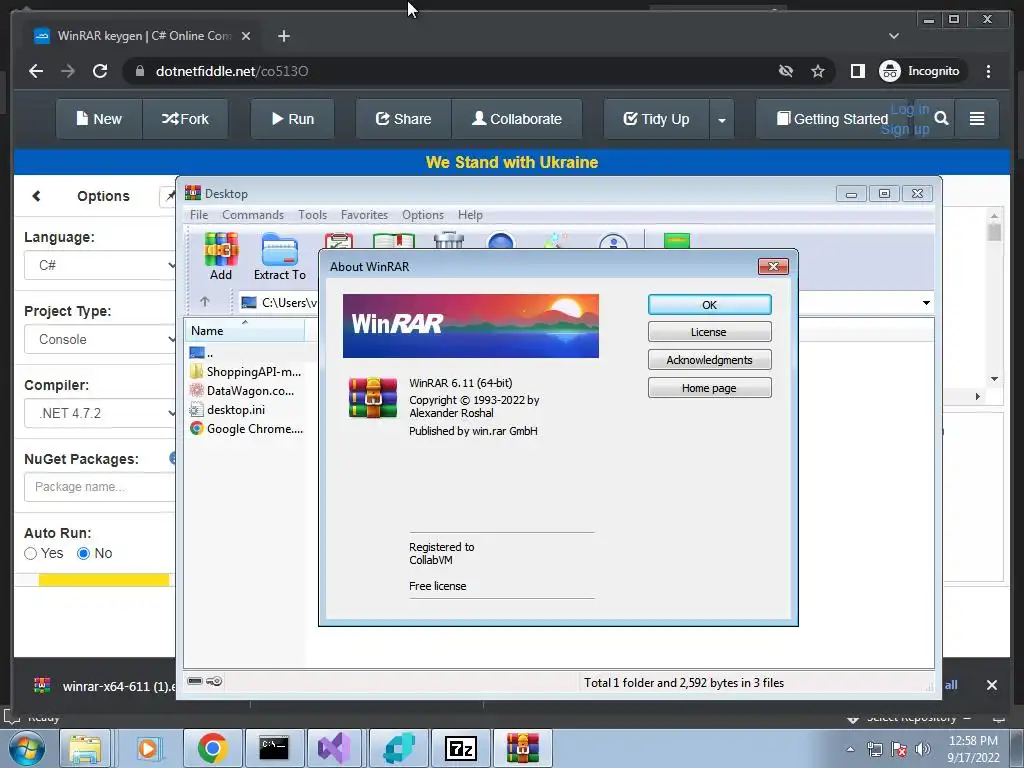
Task: Open the Chrome three-dot menu
Action: coord(988,71)
